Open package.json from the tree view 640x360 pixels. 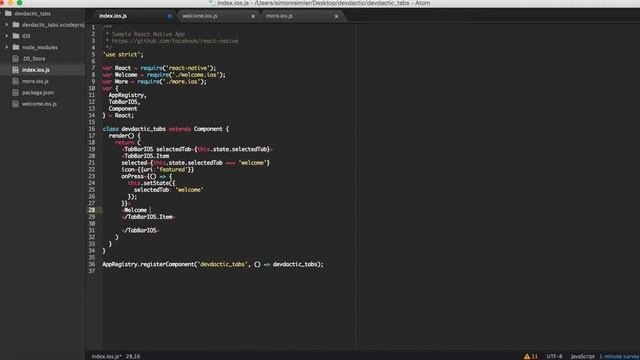pos(38,93)
